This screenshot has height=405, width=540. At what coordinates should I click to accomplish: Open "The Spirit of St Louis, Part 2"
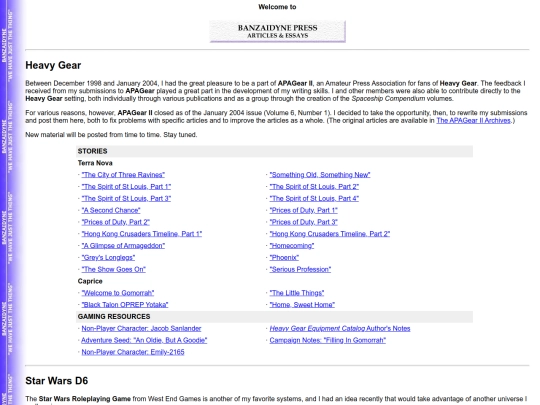(x=314, y=187)
